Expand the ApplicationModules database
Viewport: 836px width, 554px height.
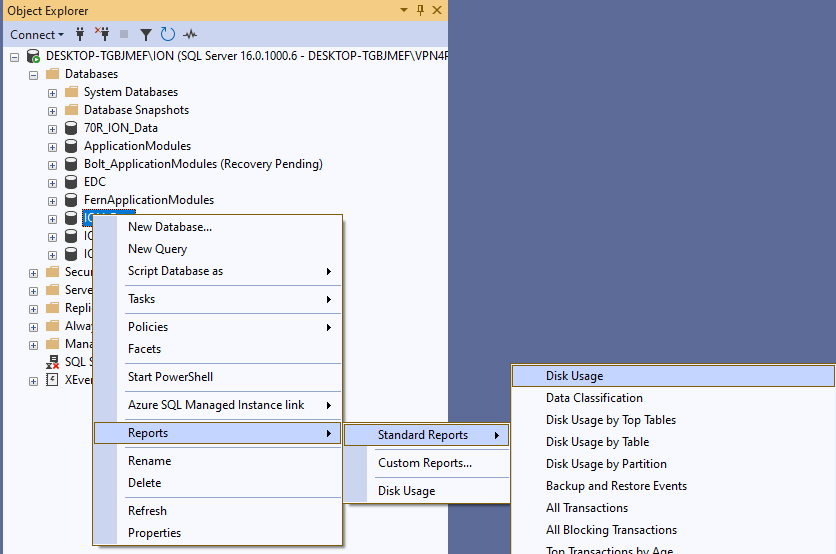52,147
